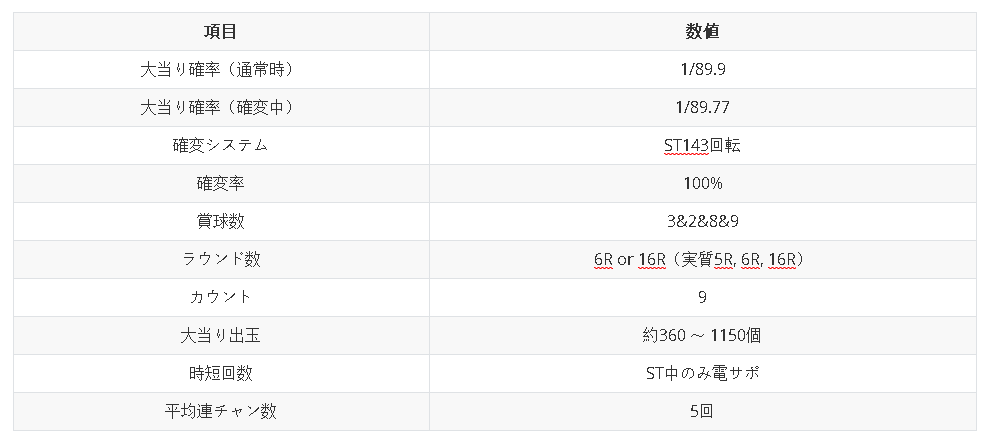
Task: Click the ST143回転 value text
Action: coord(702,146)
